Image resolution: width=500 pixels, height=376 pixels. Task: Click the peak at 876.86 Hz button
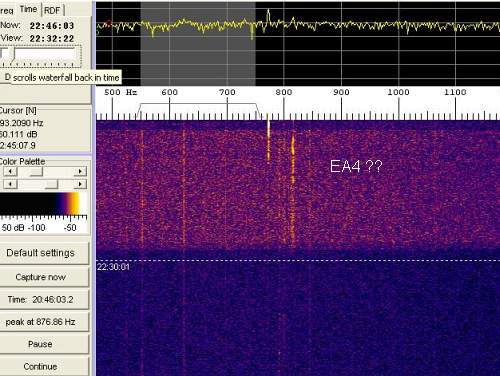[40, 322]
